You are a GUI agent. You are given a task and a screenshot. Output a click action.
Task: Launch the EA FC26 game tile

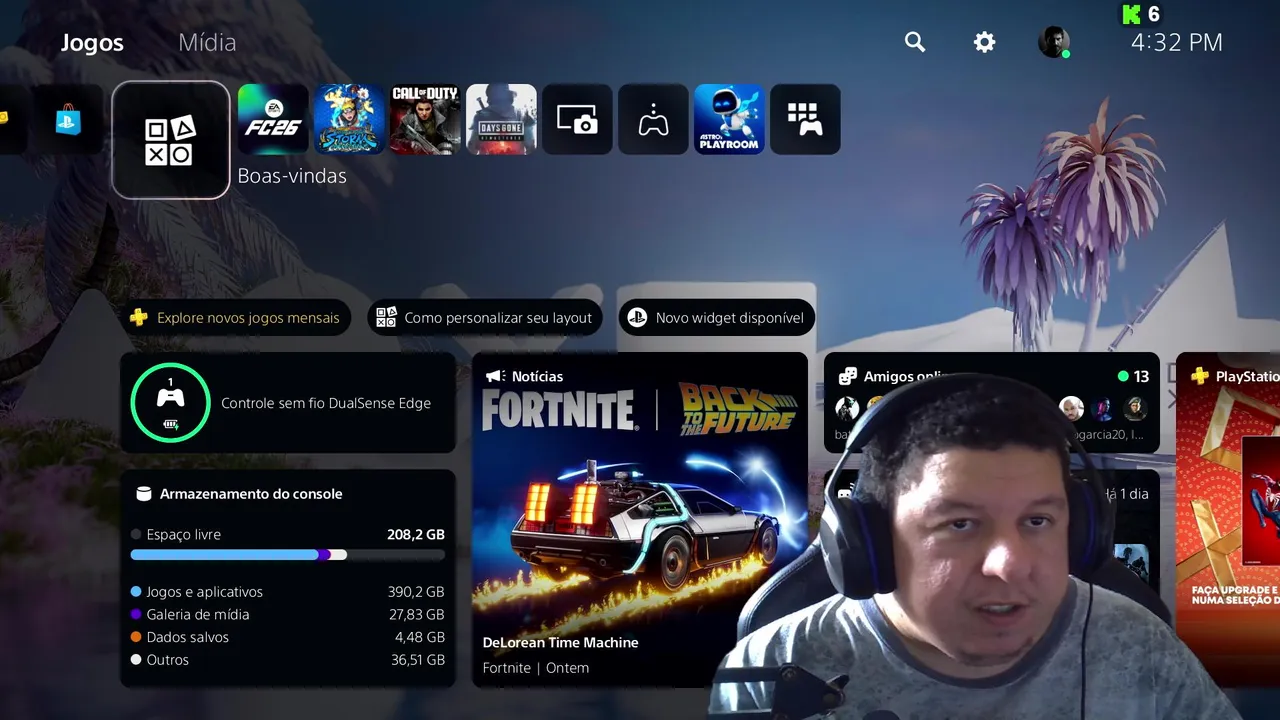(273, 119)
